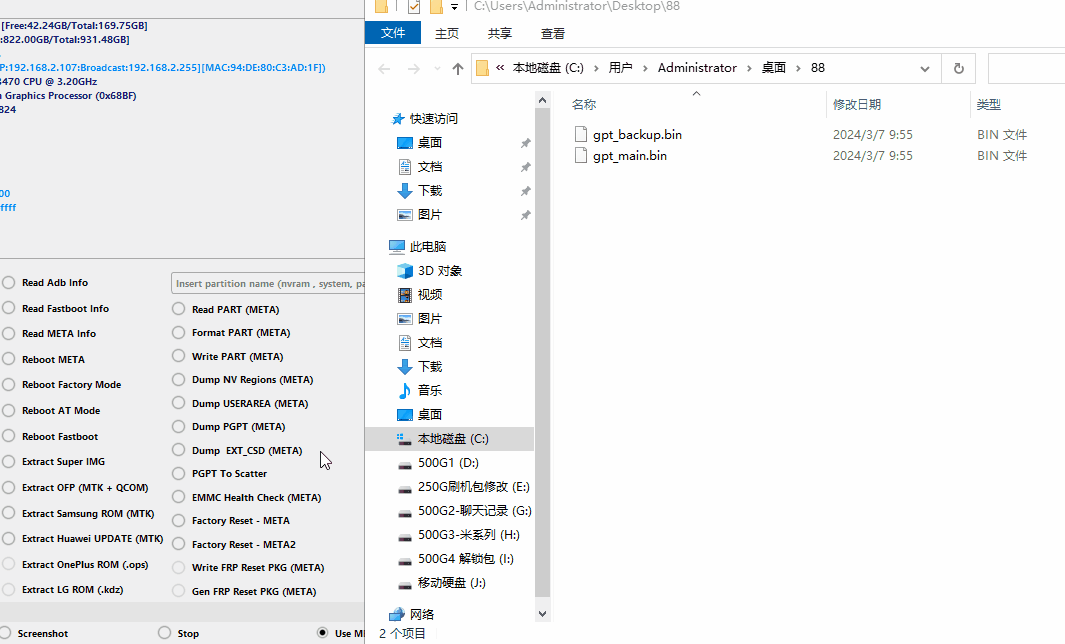
Task: Click the 网络 network icon
Action: point(397,614)
